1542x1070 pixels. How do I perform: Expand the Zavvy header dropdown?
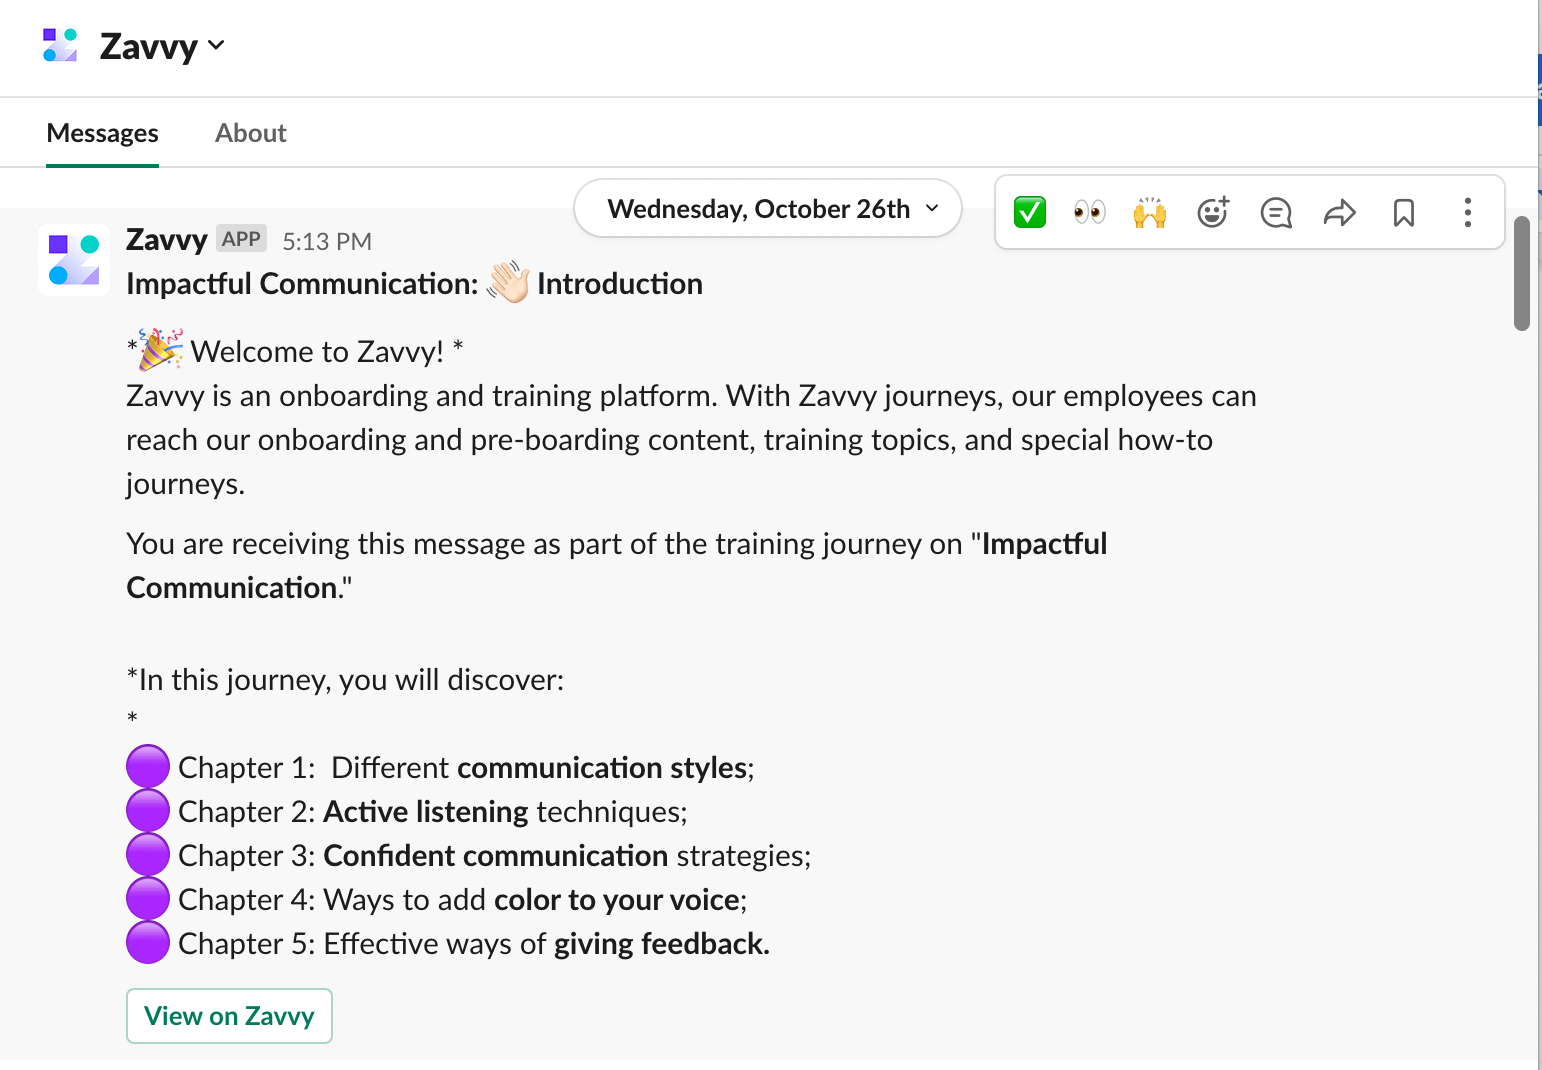click(x=216, y=46)
